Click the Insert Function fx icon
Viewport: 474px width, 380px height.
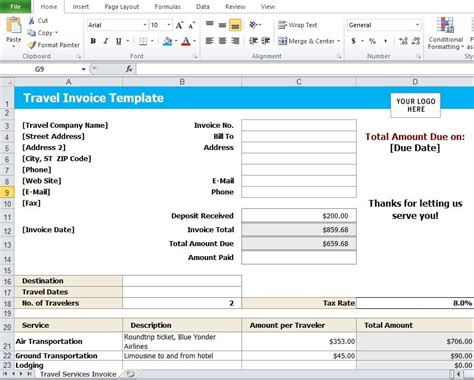coord(129,69)
